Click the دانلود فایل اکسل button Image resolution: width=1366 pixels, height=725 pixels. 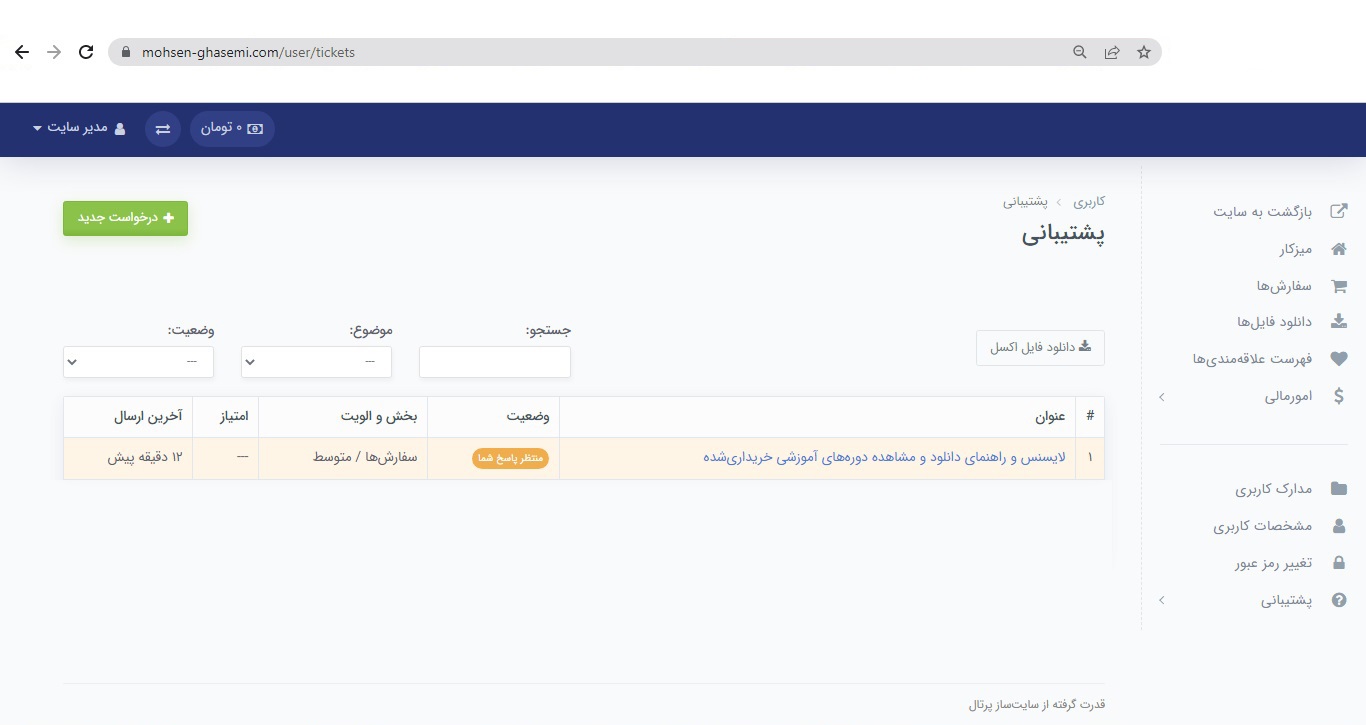point(1040,348)
